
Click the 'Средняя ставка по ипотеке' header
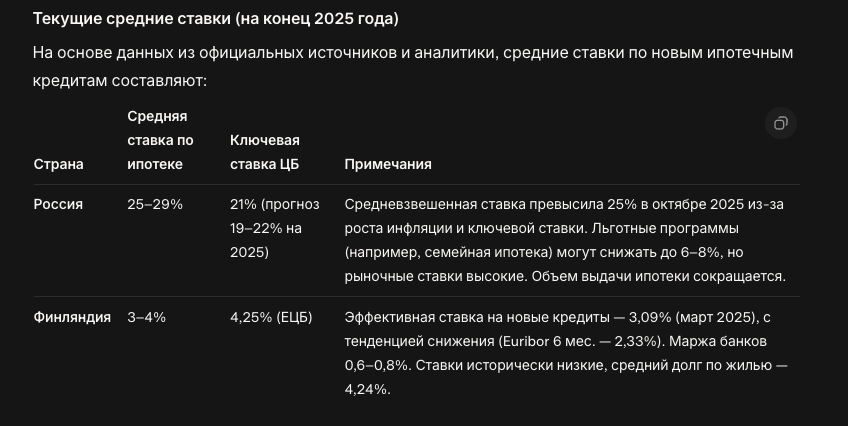[160, 140]
